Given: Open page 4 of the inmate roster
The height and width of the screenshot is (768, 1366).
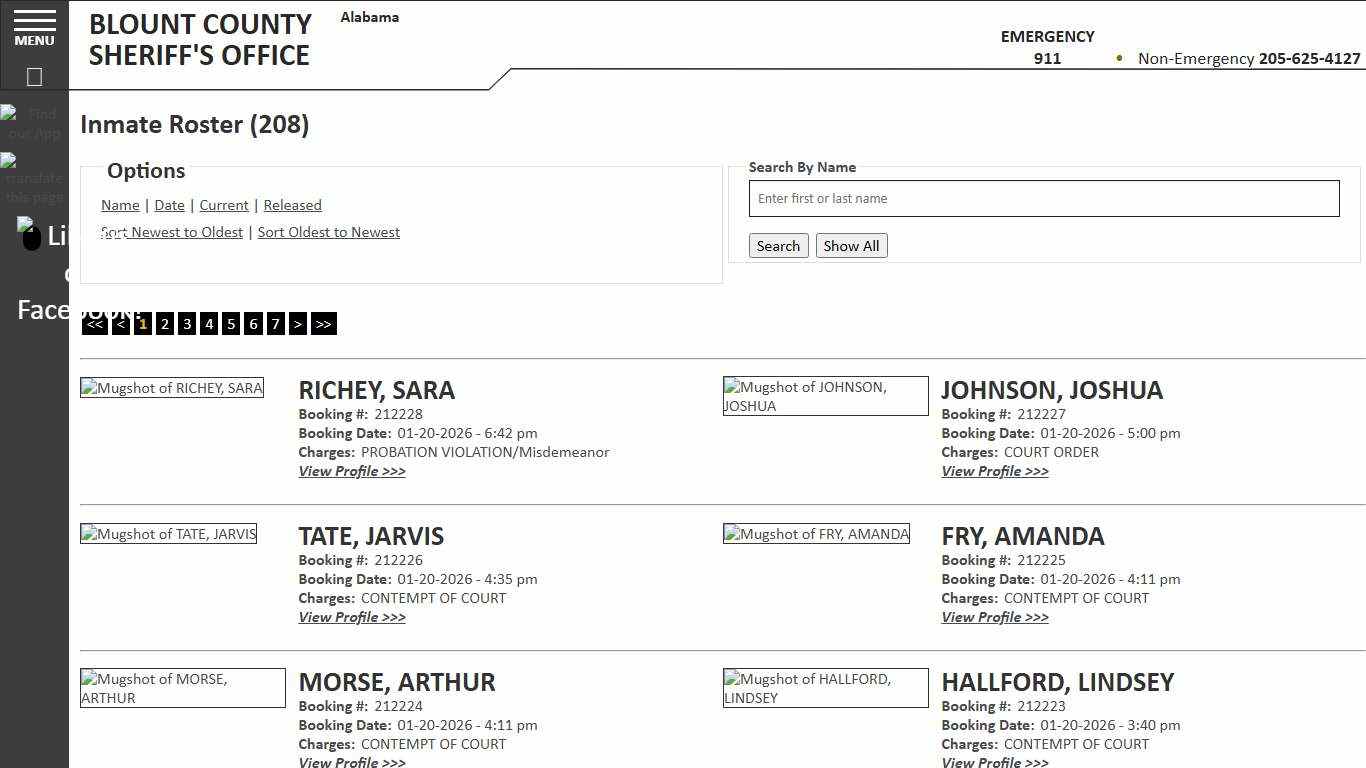Looking at the screenshot, I should coord(209,323).
